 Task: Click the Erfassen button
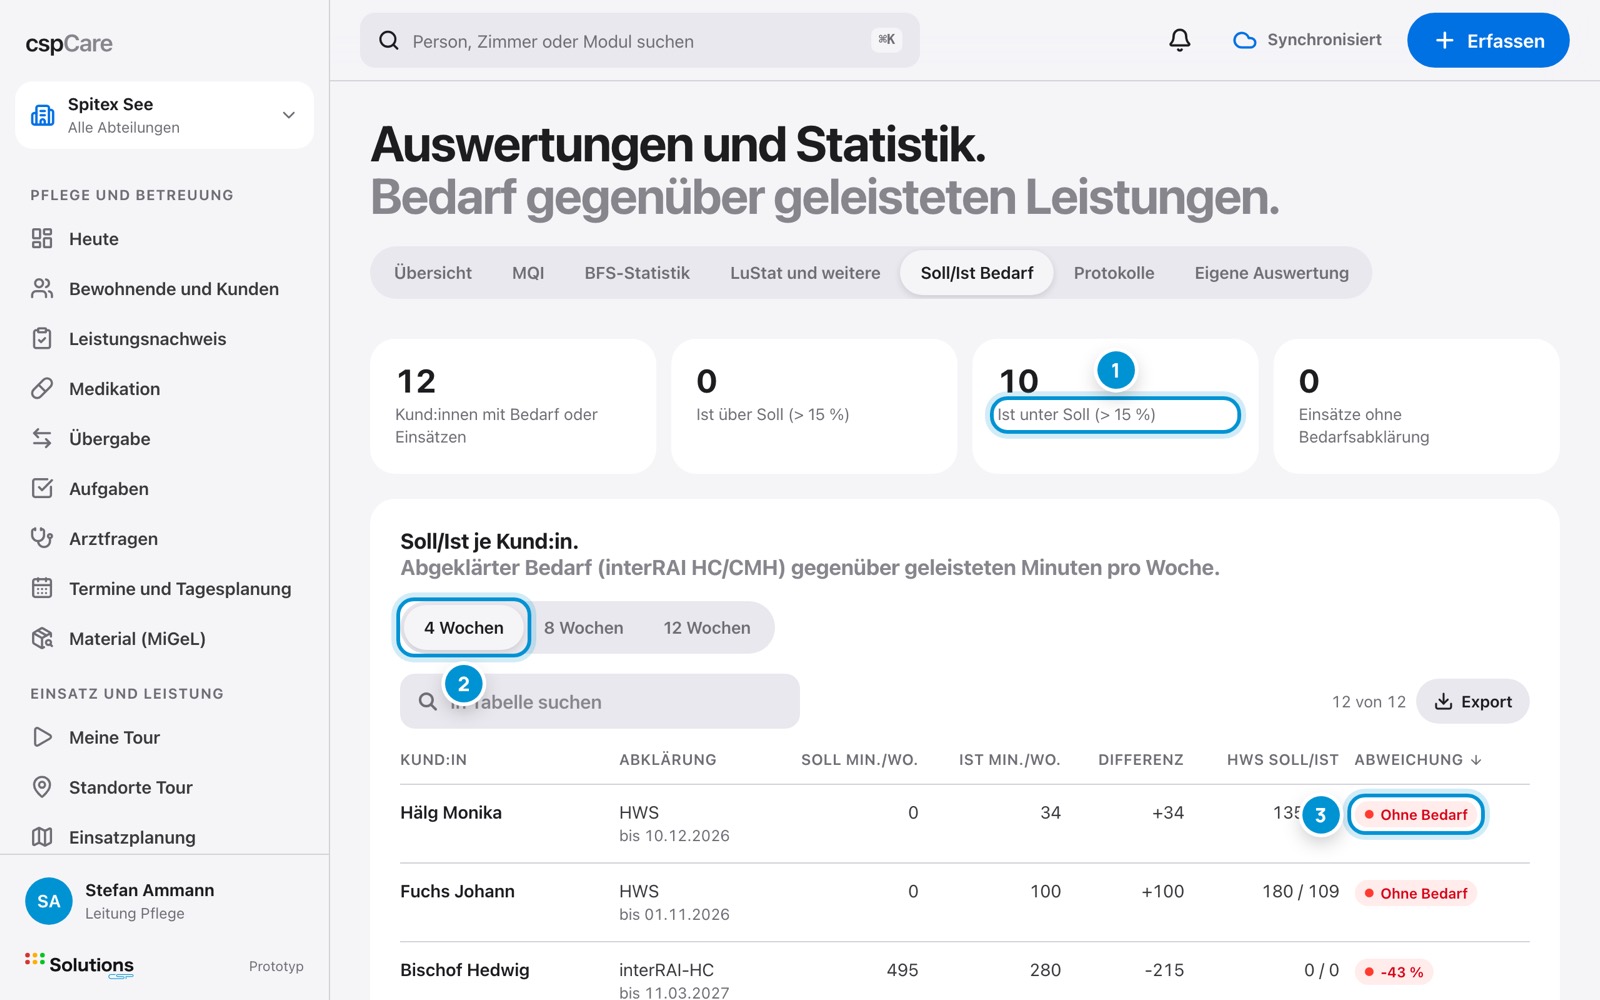click(x=1488, y=40)
